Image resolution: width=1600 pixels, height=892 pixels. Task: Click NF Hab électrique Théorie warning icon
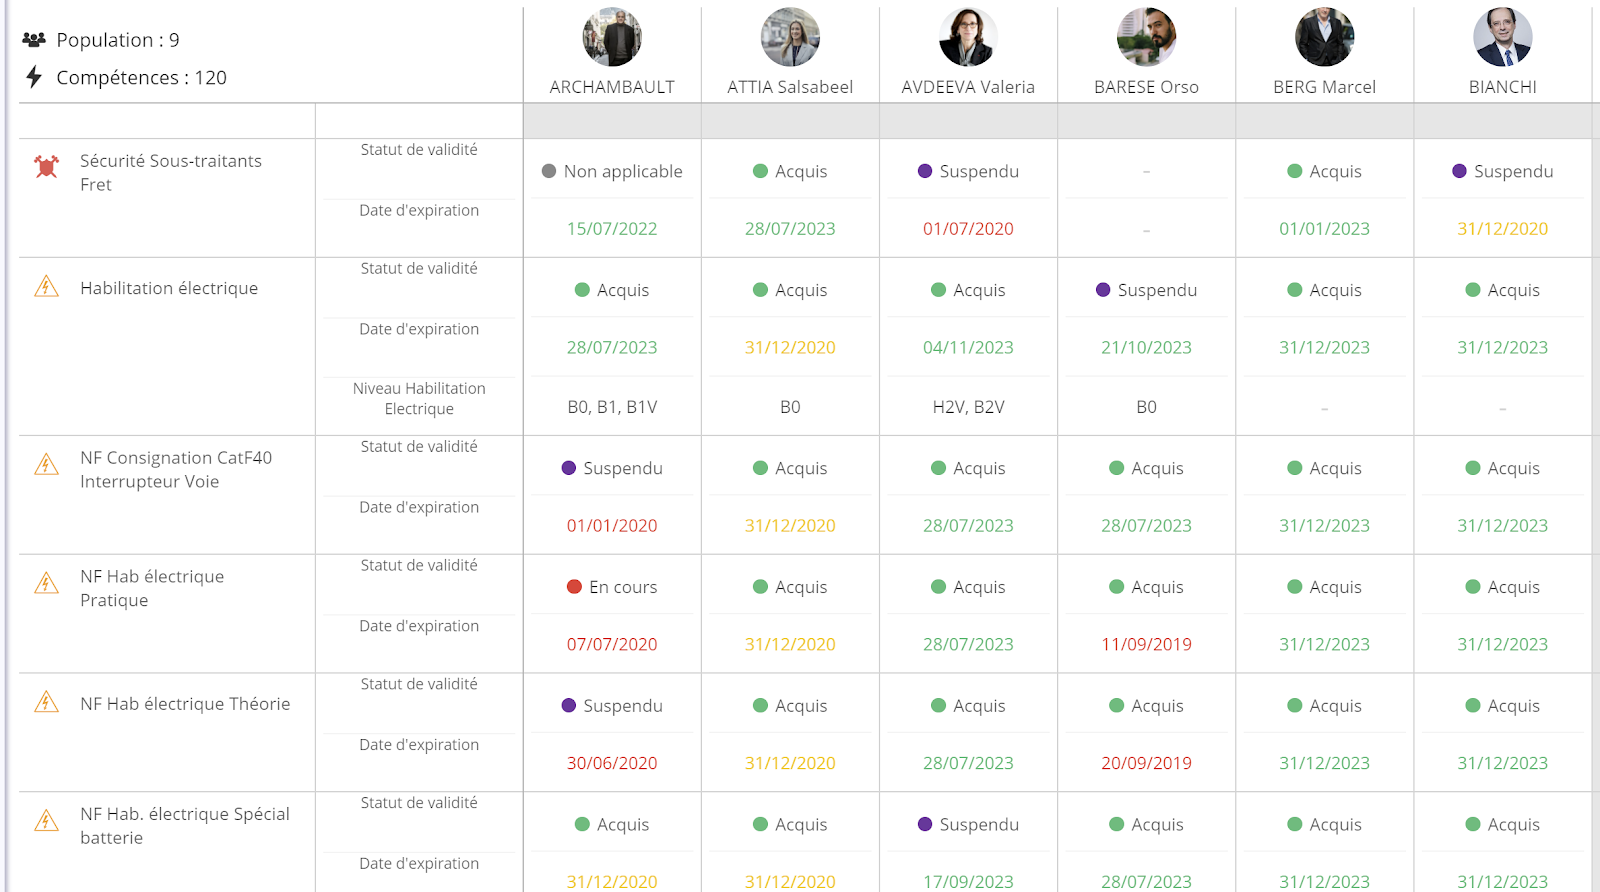coord(46,702)
